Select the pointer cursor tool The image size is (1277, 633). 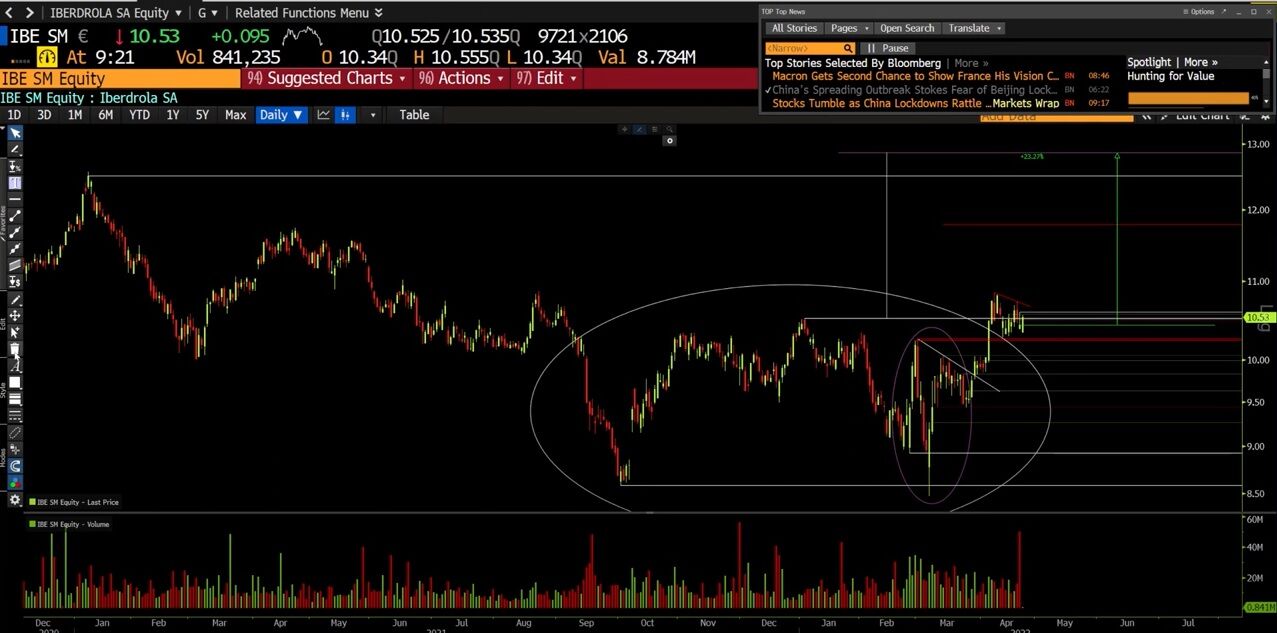[15, 133]
